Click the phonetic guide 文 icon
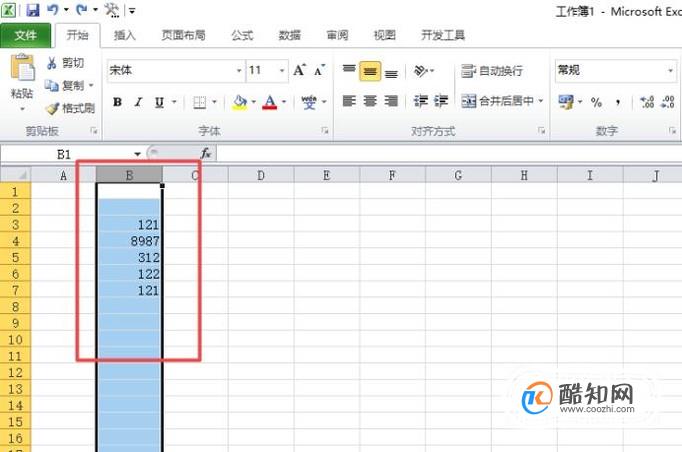 click(309, 102)
